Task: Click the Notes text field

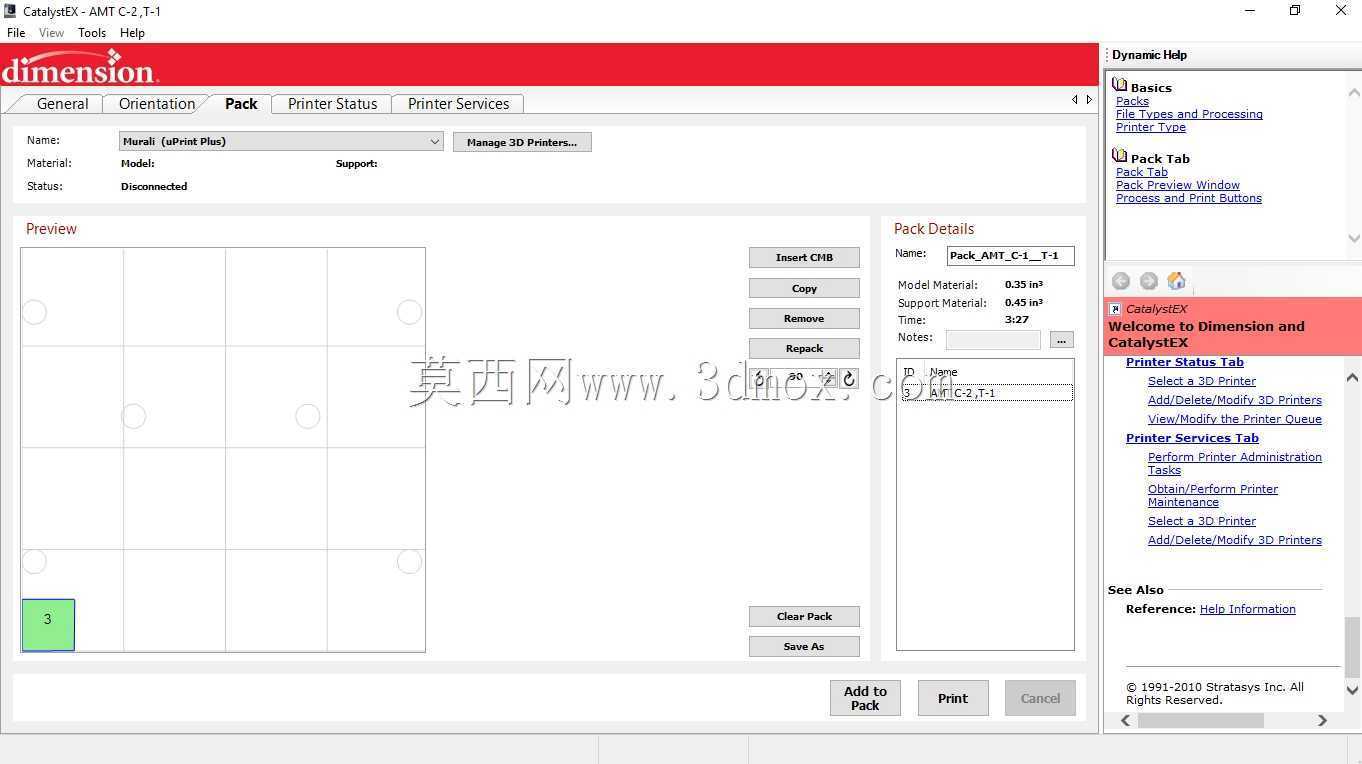Action: click(993, 340)
